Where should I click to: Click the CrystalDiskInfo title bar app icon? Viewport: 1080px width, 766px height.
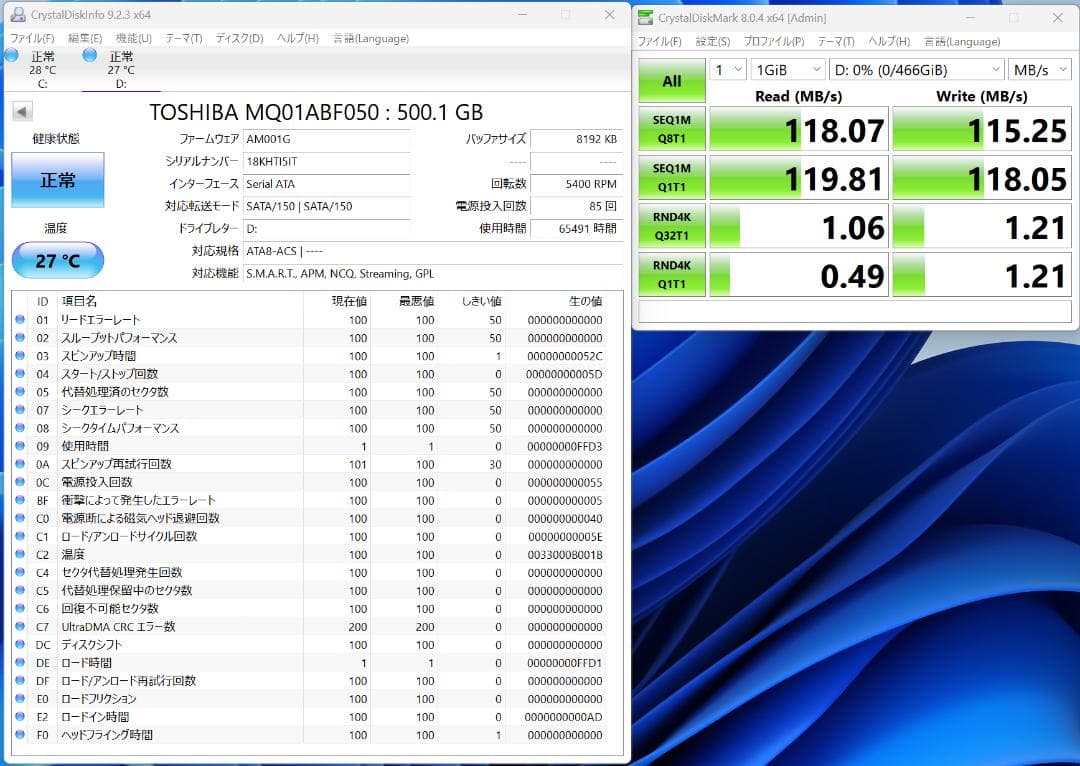point(19,14)
